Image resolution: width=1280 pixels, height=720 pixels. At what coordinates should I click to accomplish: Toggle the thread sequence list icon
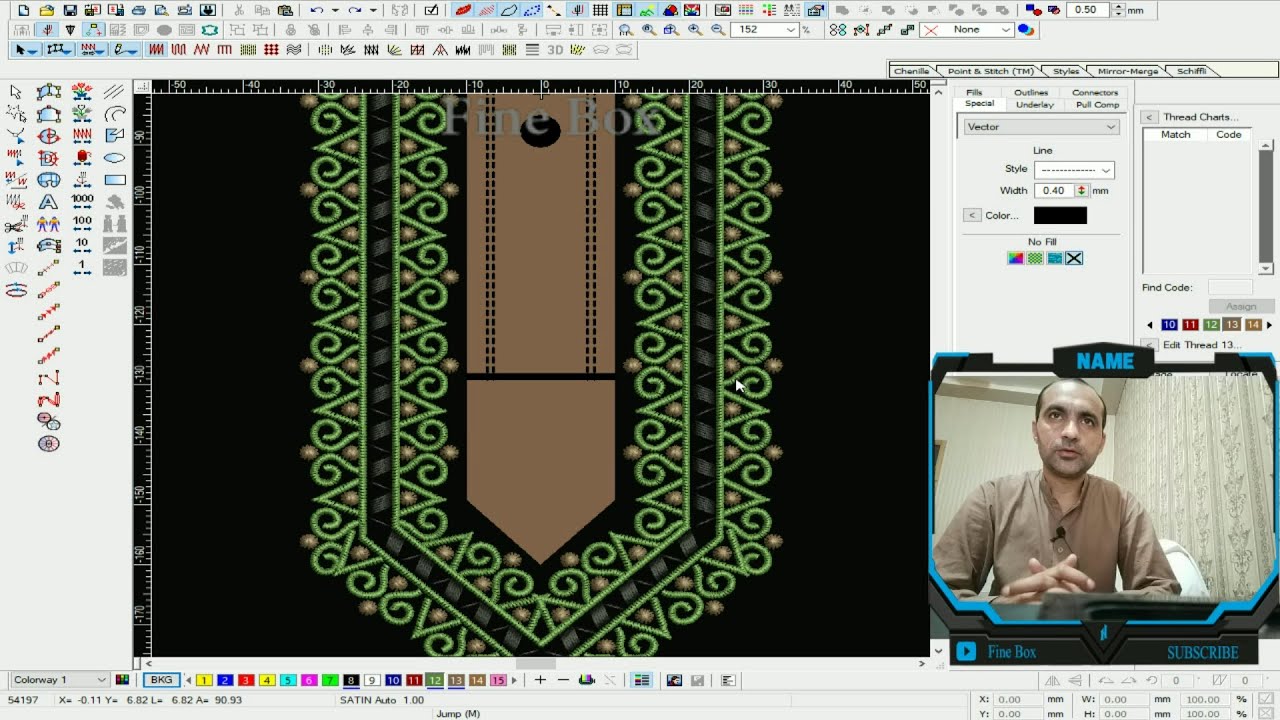pyautogui.click(x=641, y=680)
